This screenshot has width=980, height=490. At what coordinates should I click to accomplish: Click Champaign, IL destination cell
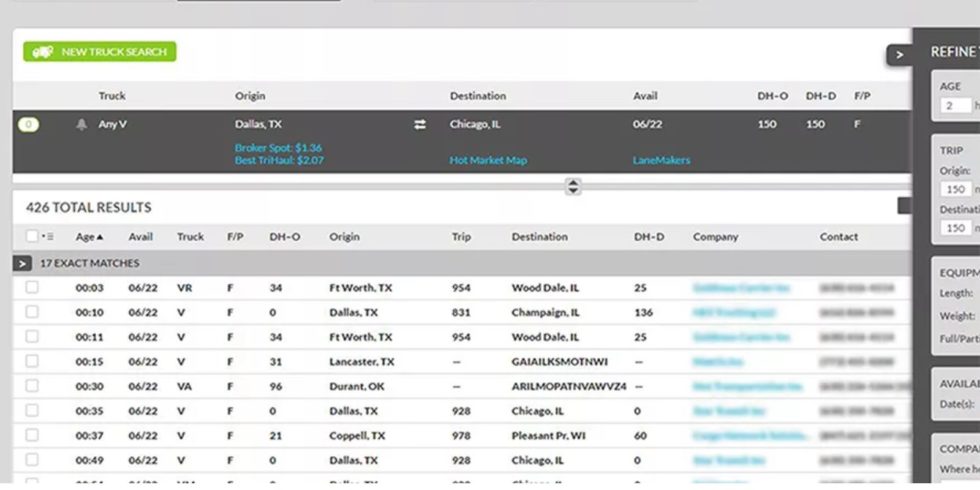pyautogui.click(x=546, y=312)
